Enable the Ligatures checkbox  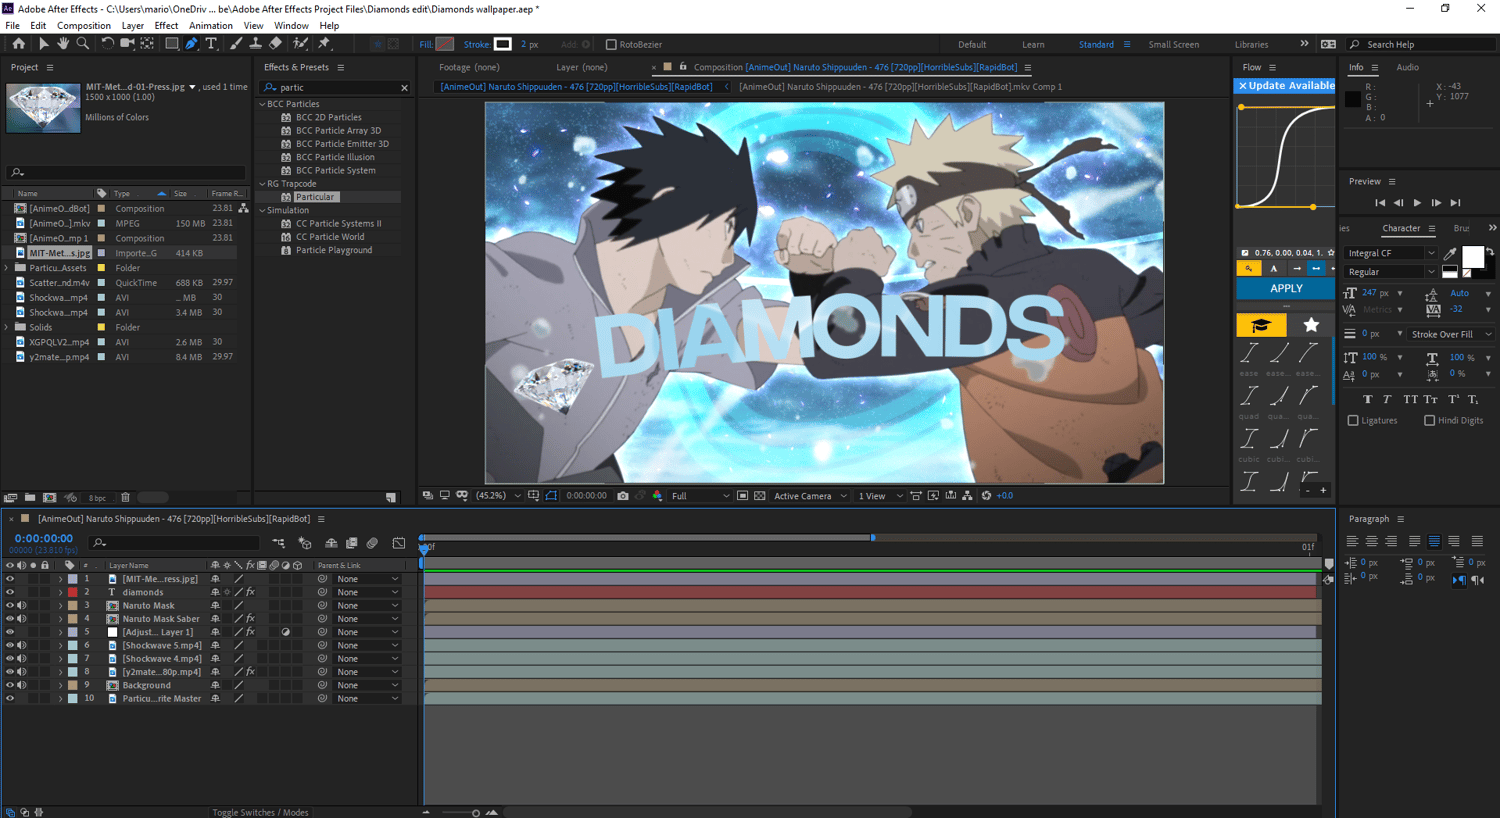click(1353, 421)
